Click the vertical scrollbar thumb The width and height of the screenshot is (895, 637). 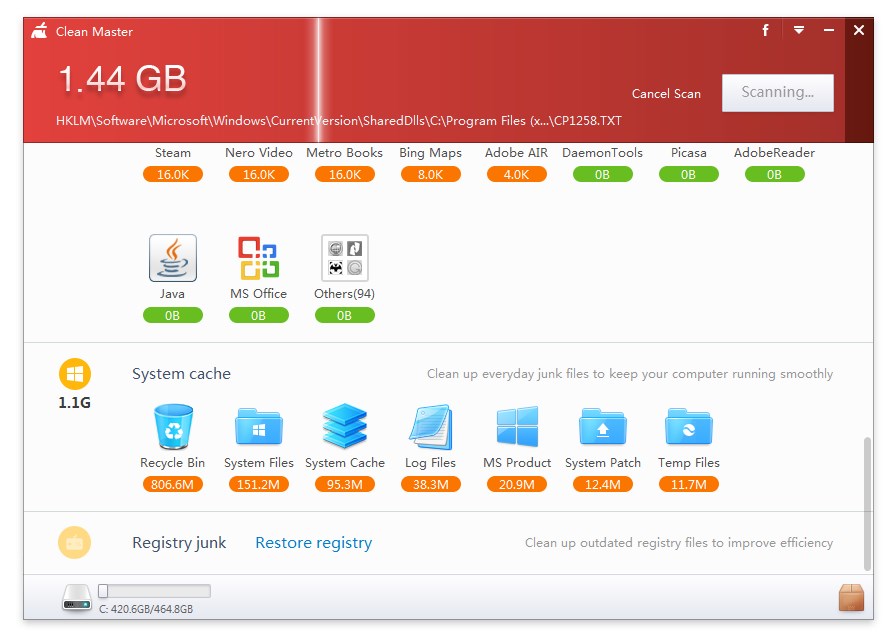point(868,504)
